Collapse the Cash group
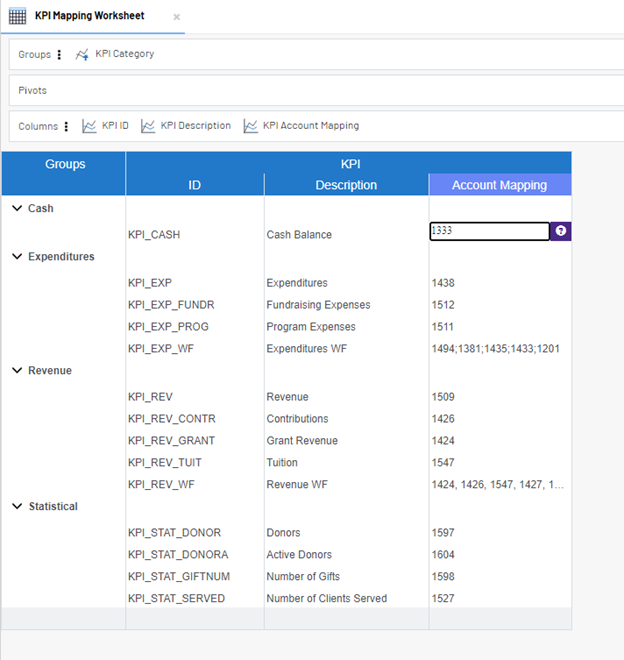Screen dimensions: 624x660 point(17,208)
